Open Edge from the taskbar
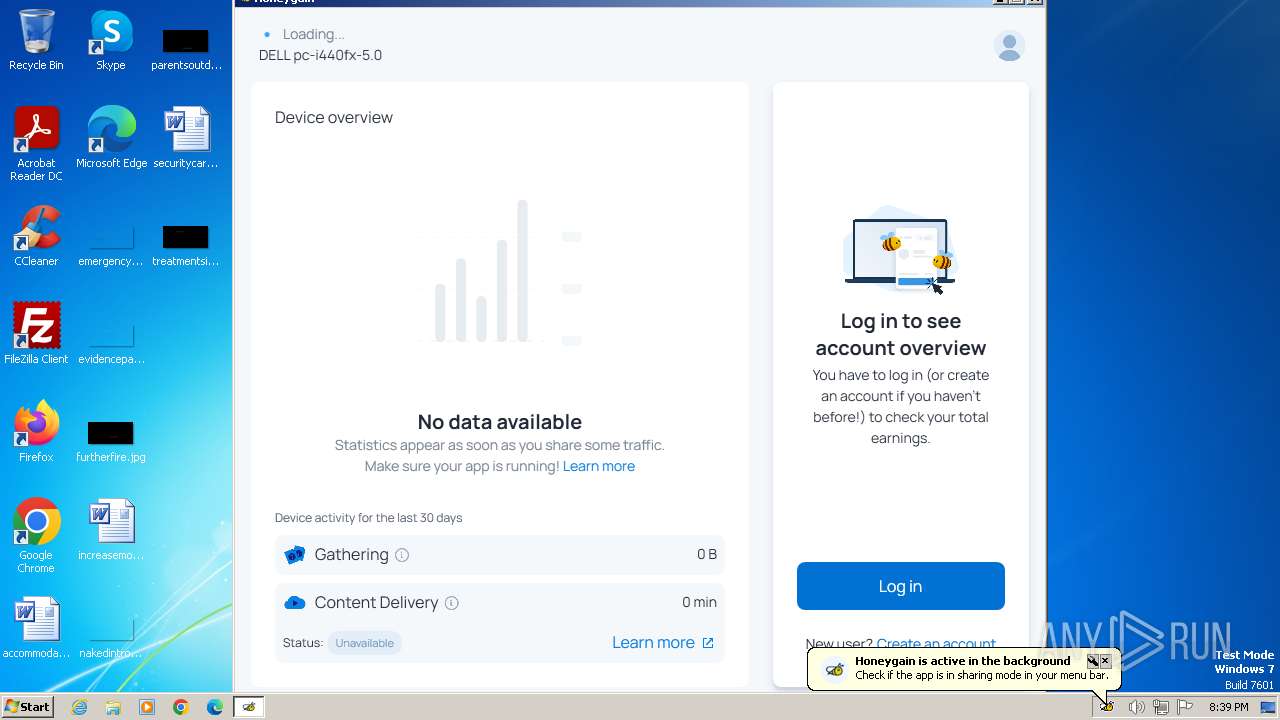The image size is (1280, 720). tap(215, 707)
